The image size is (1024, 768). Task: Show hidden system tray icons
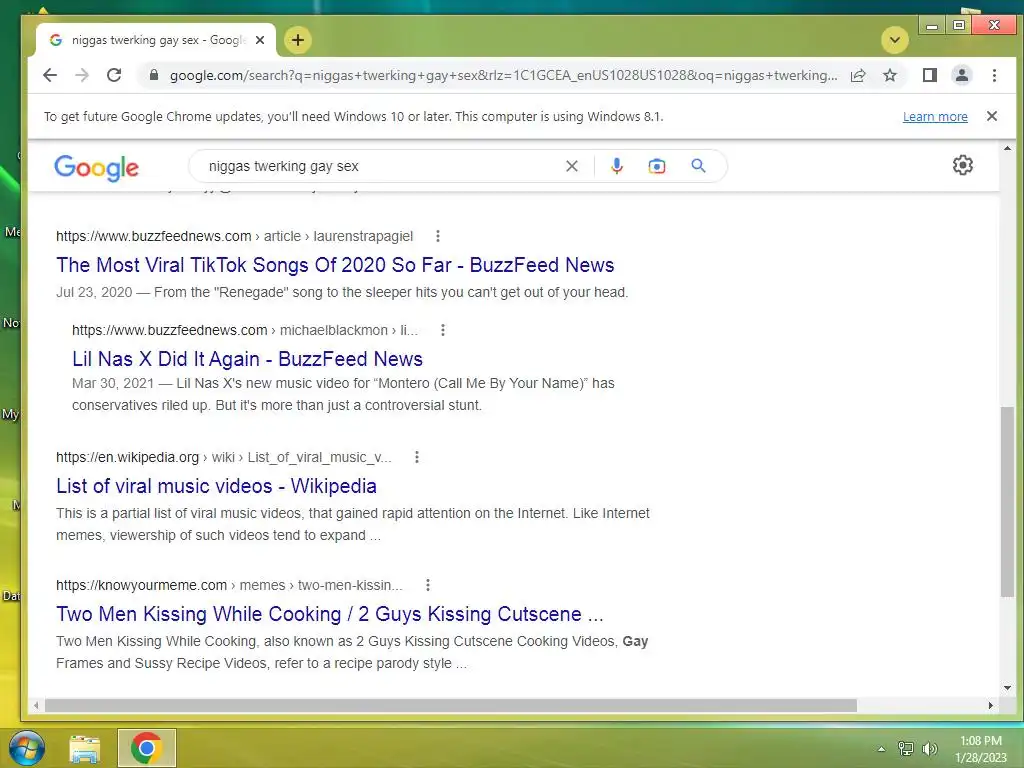(881, 749)
